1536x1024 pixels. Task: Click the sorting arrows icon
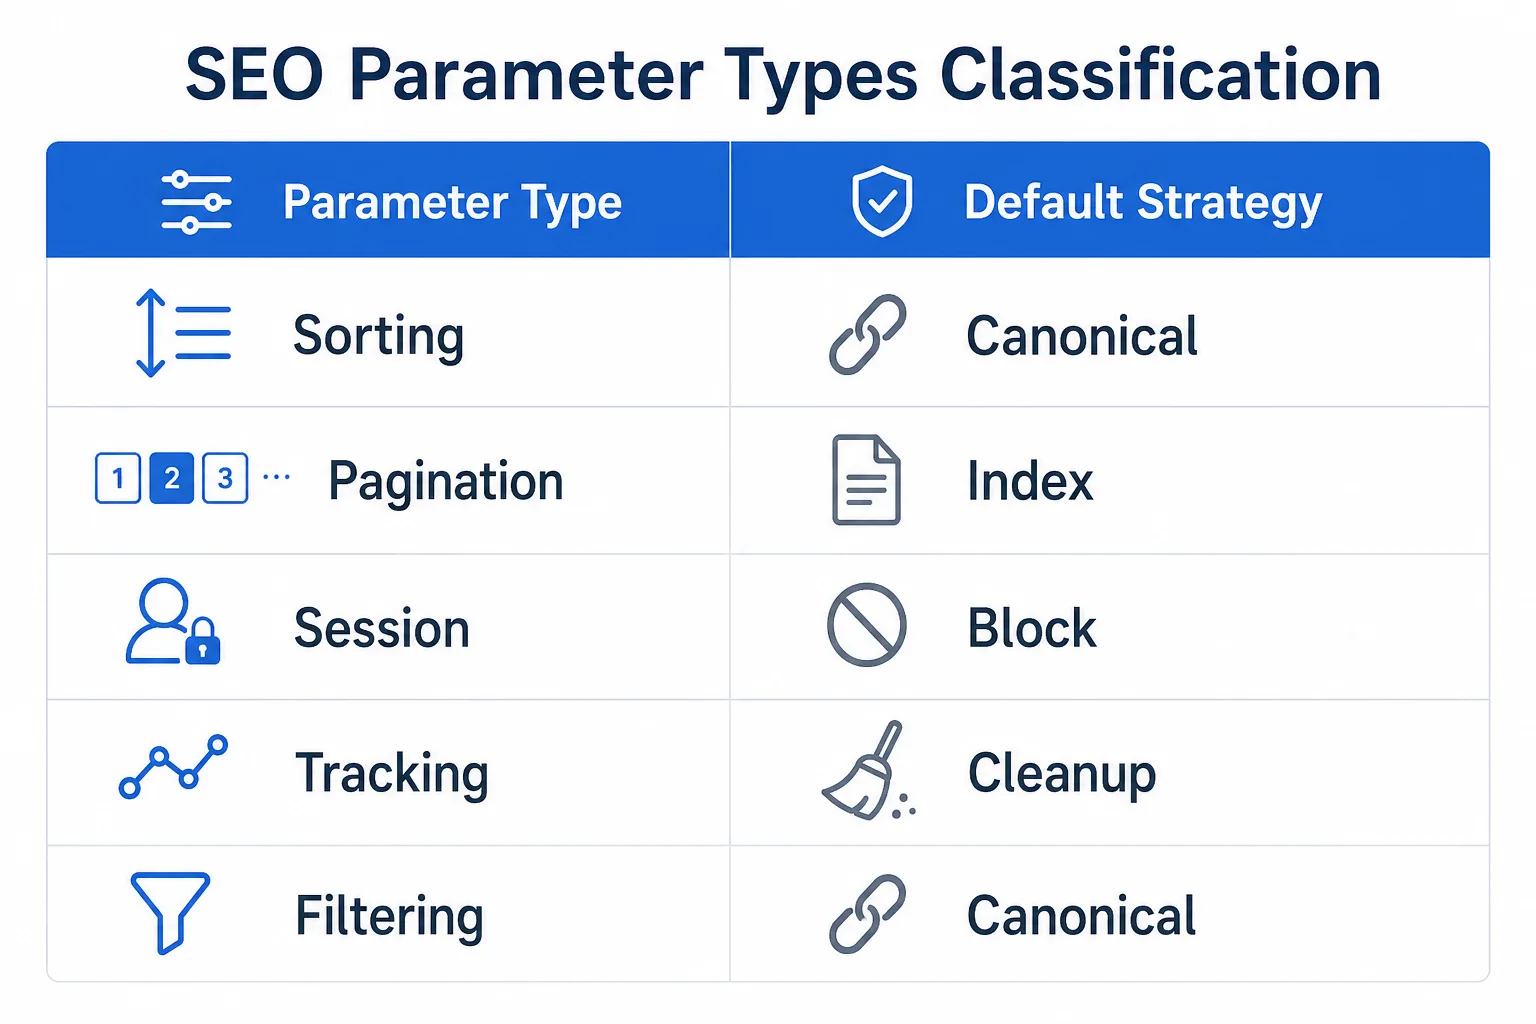(x=183, y=333)
